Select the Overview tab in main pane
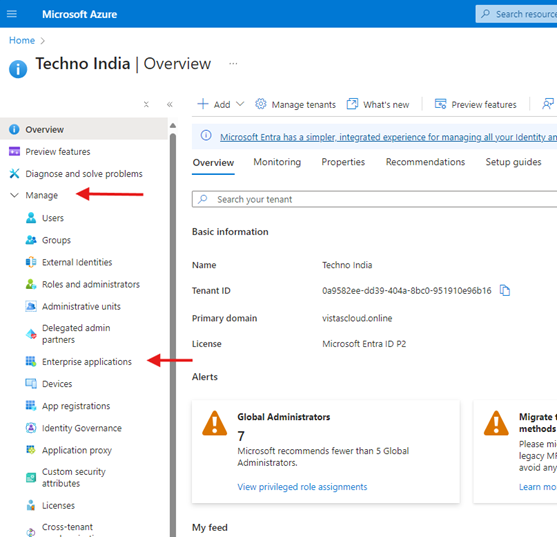 [x=213, y=163]
